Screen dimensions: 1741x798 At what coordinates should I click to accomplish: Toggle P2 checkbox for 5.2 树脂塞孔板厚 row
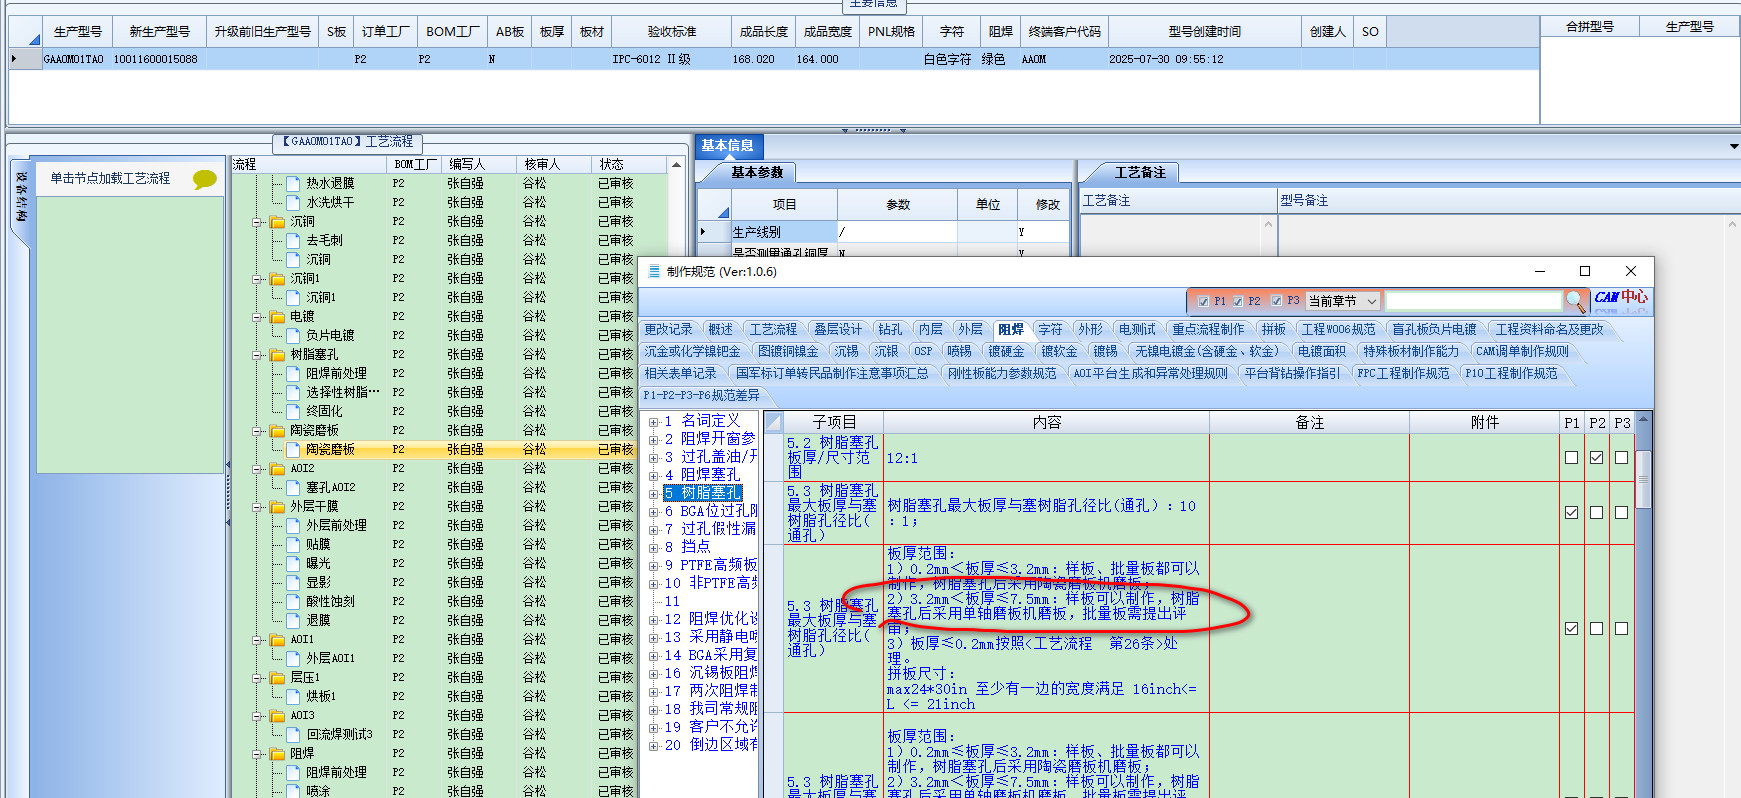1596,457
